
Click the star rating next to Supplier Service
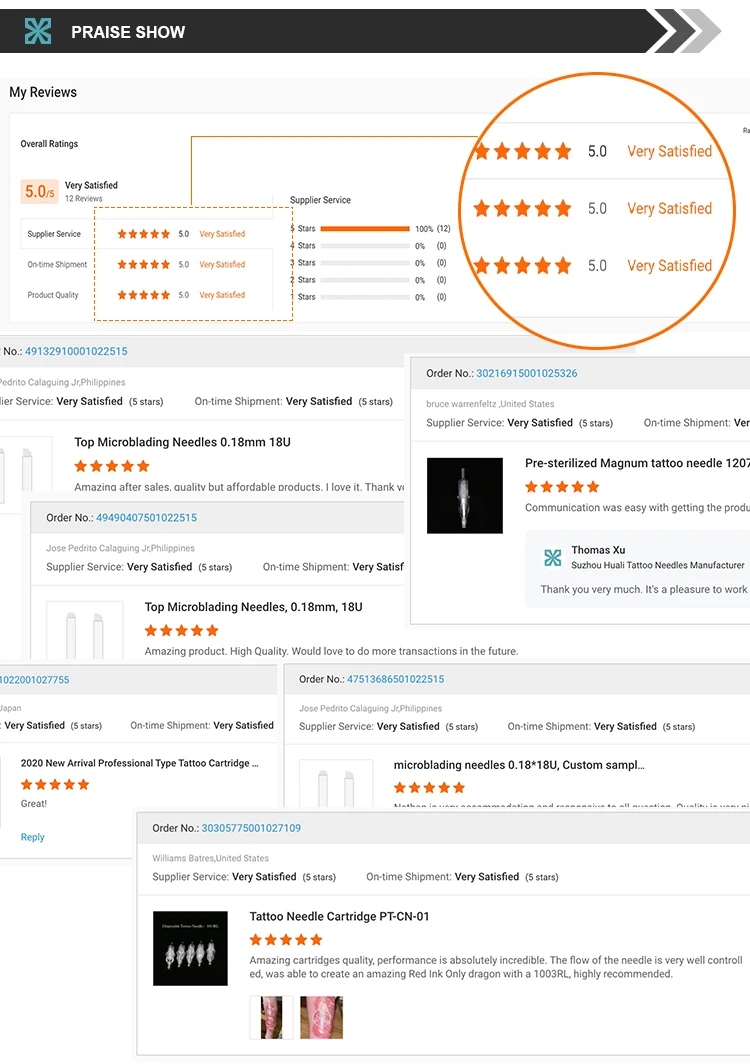coord(144,234)
